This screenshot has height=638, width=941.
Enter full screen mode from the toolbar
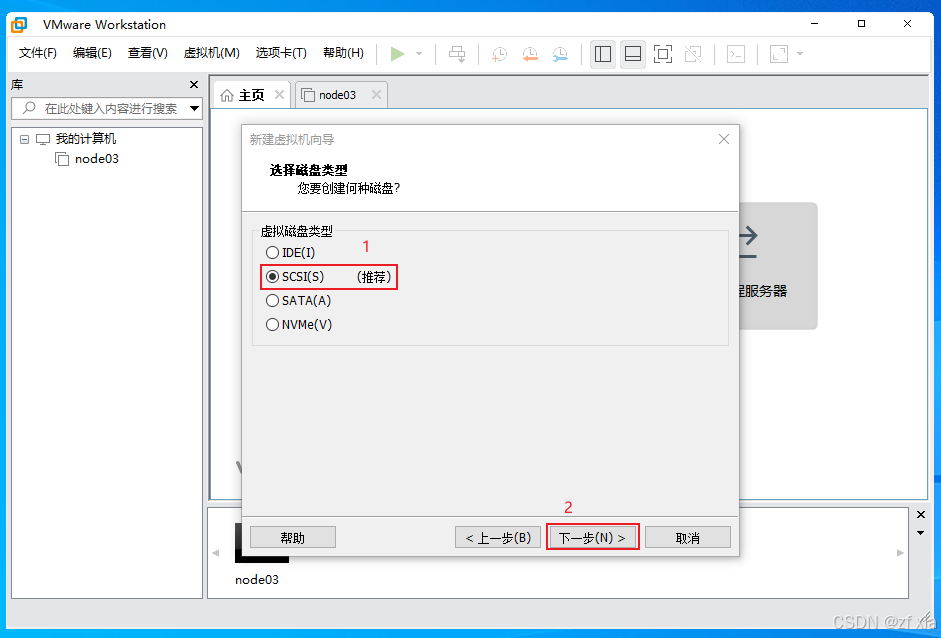[663, 54]
